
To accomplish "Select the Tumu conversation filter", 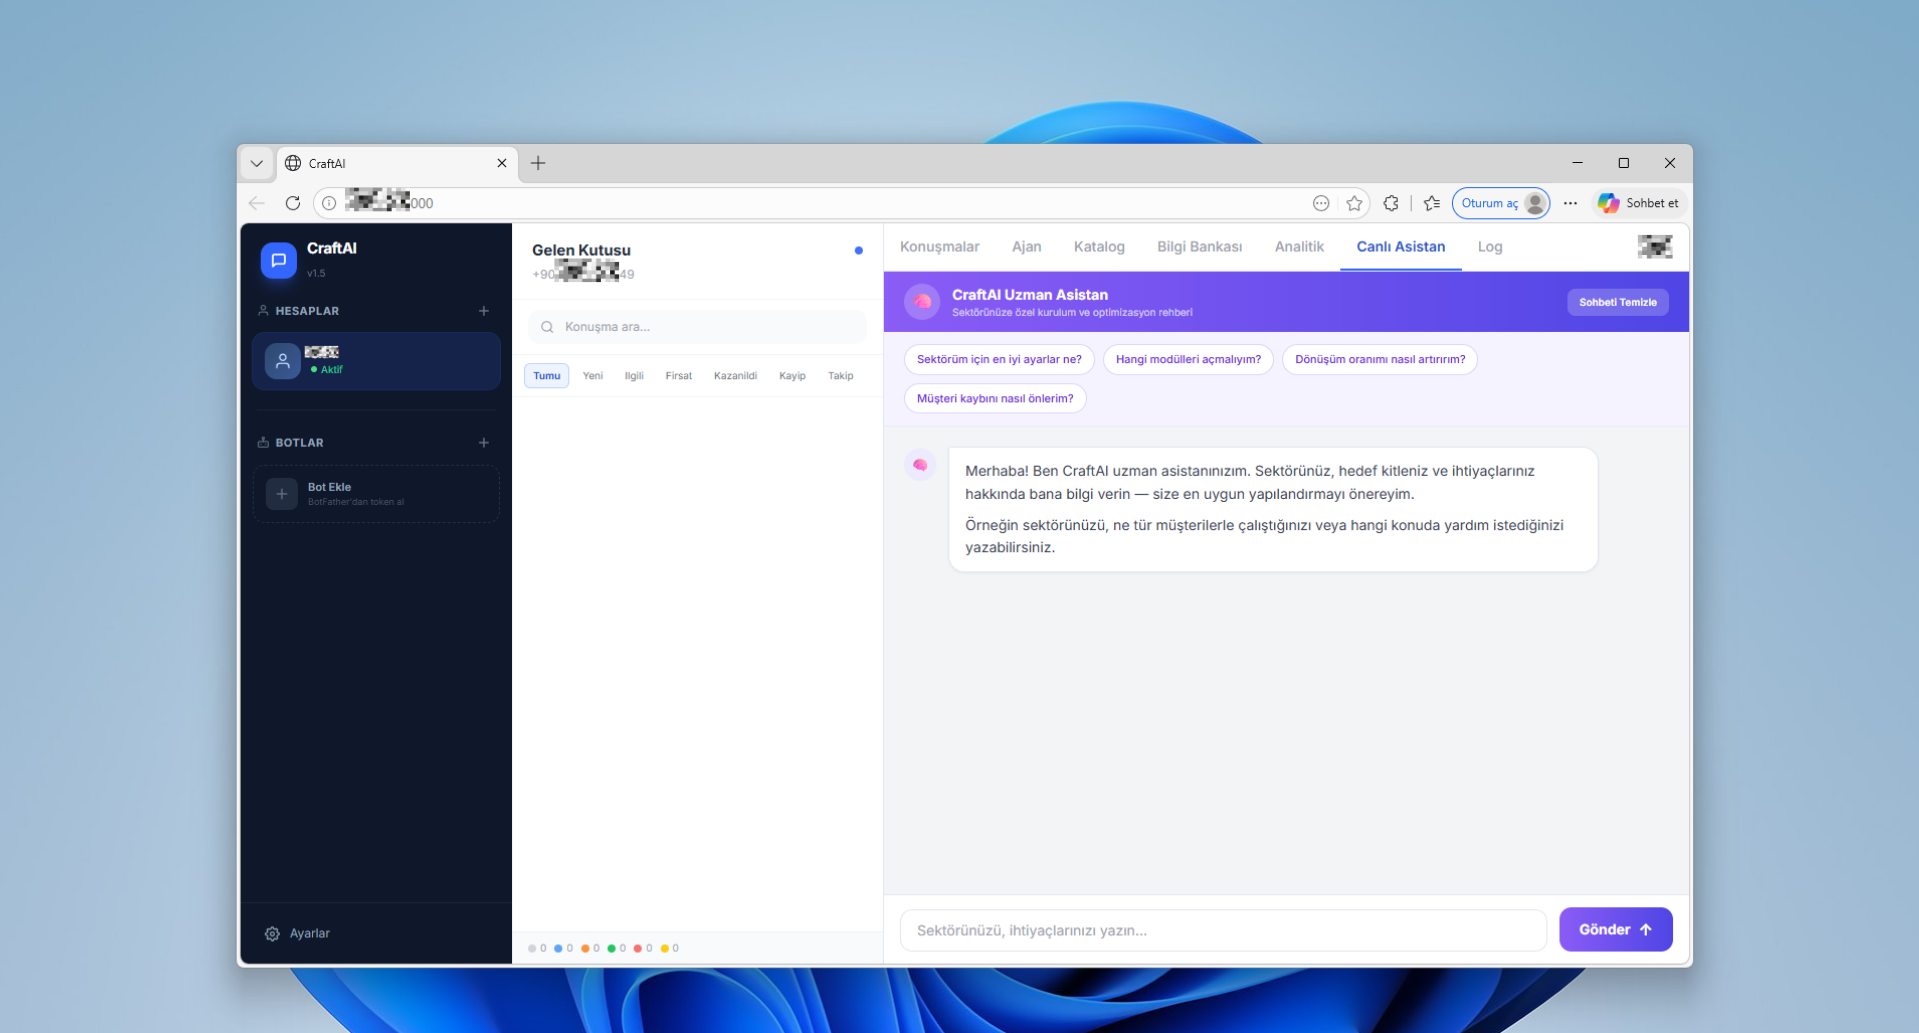I will pos(546,376).
